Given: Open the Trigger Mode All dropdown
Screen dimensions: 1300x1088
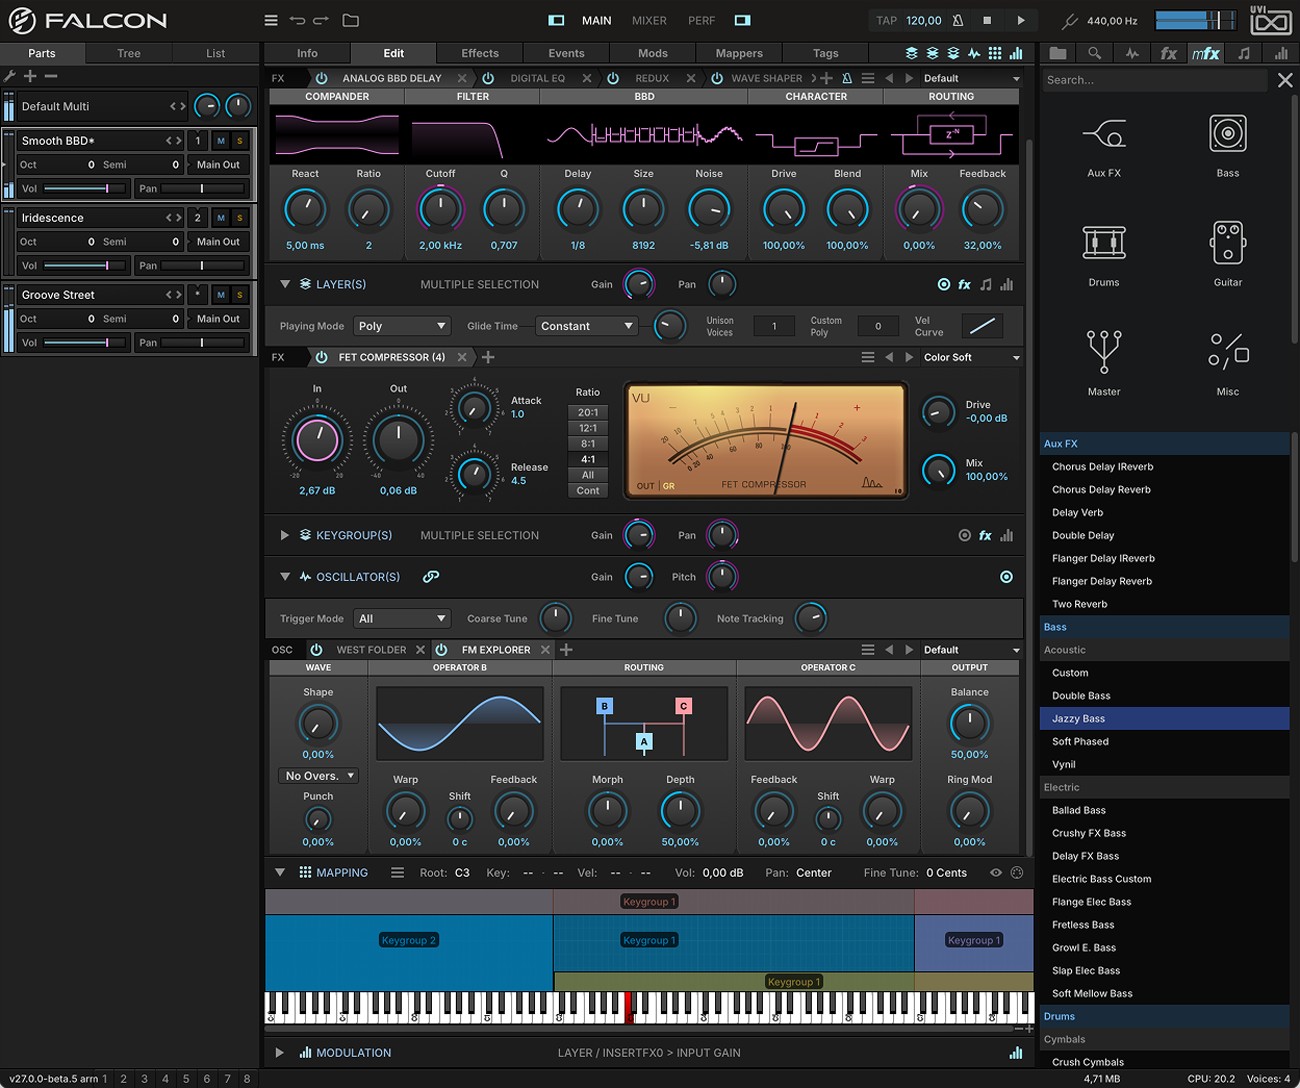Looking at the screenshot, I should click(402, 619).
